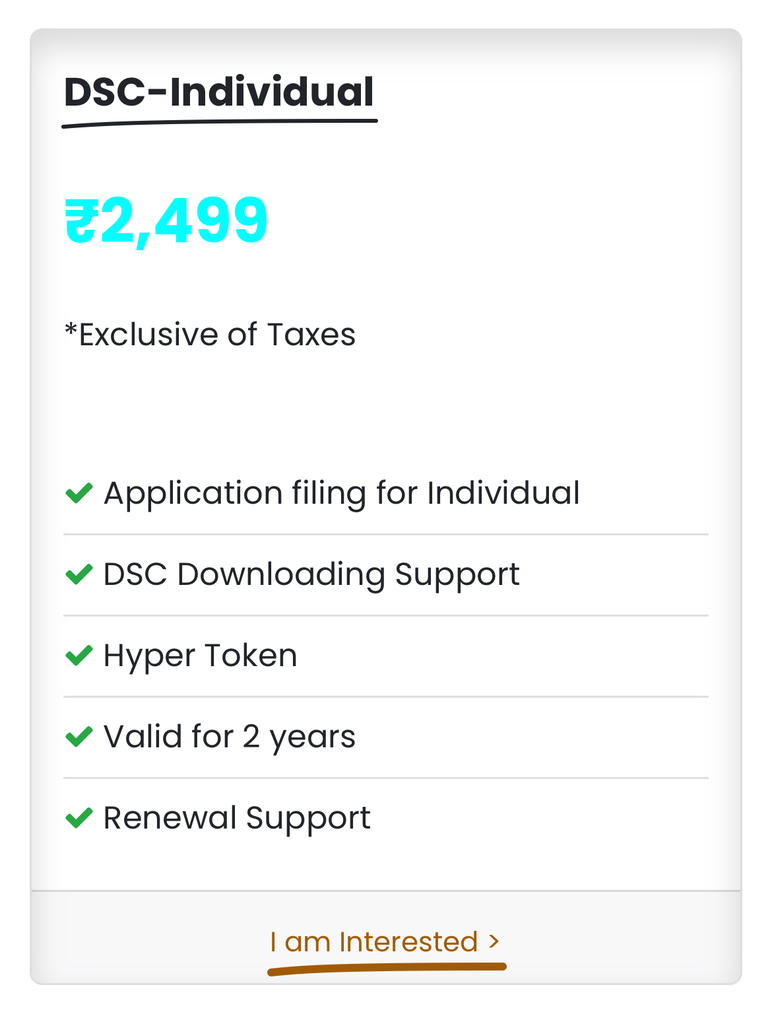772x1024 pixels.
Task: Click the arrow chevron after I am Interested
Action: pyautogui.click(x=494, y=941)
